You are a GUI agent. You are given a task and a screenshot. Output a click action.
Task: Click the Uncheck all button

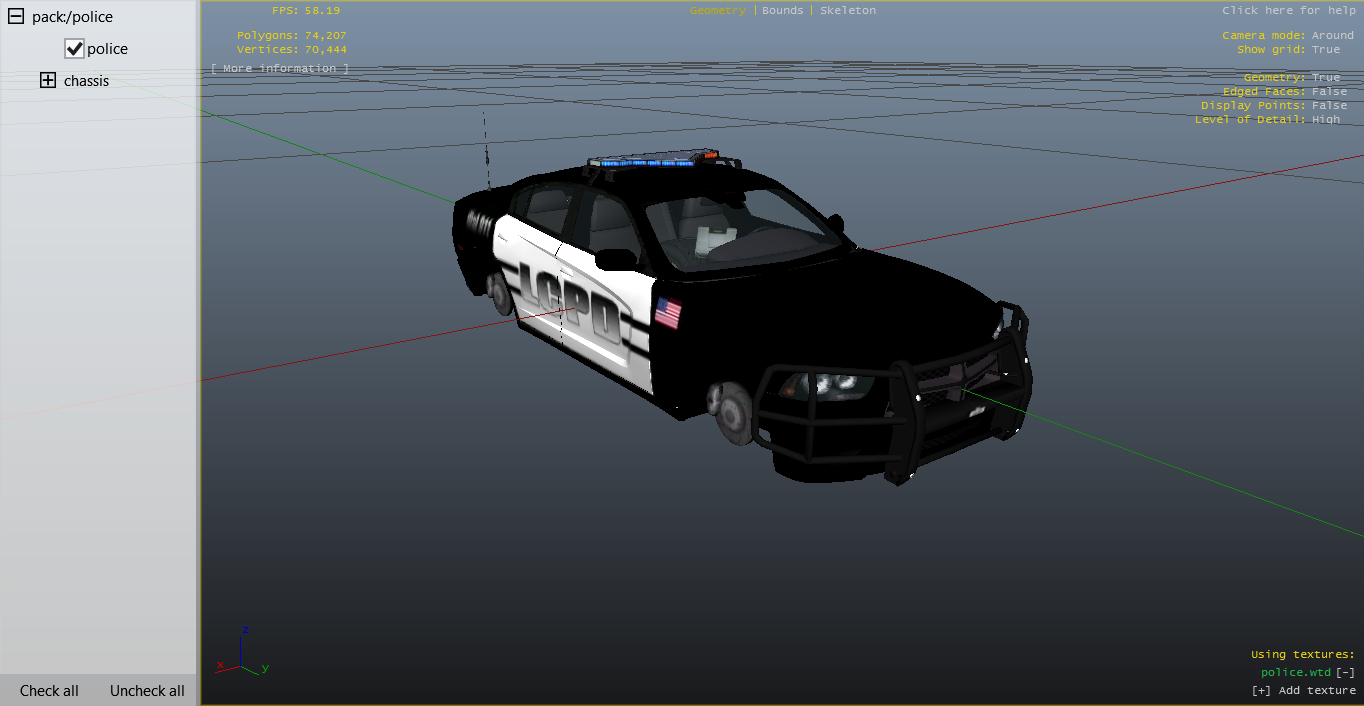pos(147,691)
